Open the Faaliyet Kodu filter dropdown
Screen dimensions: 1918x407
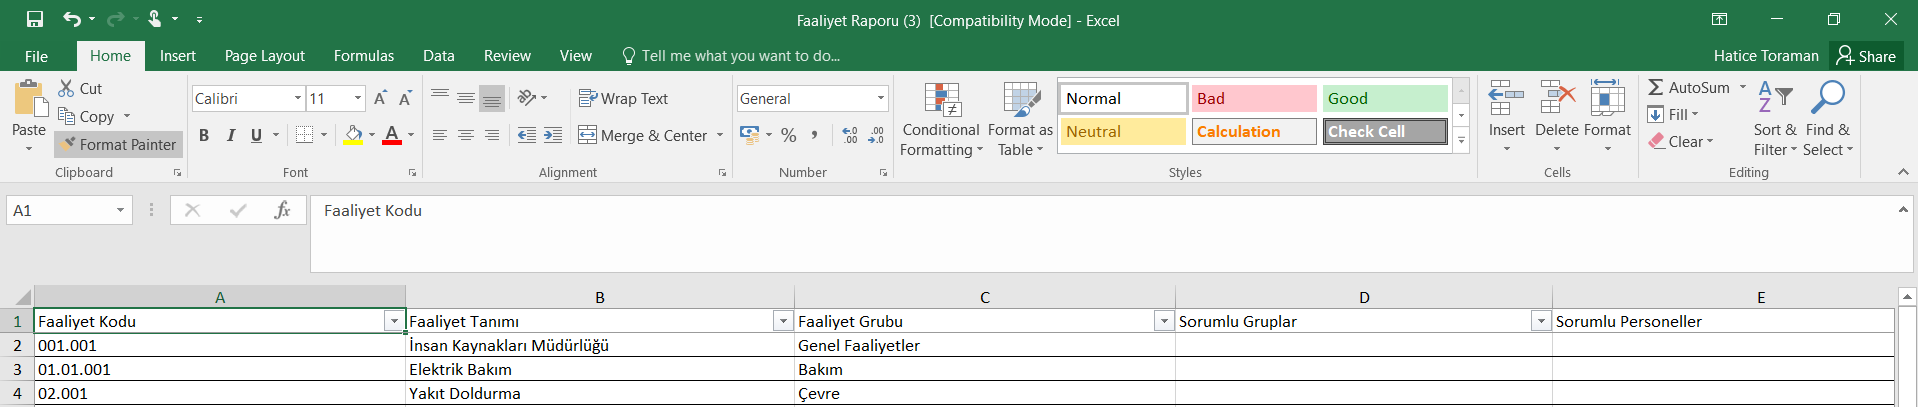tap(394, 321)
